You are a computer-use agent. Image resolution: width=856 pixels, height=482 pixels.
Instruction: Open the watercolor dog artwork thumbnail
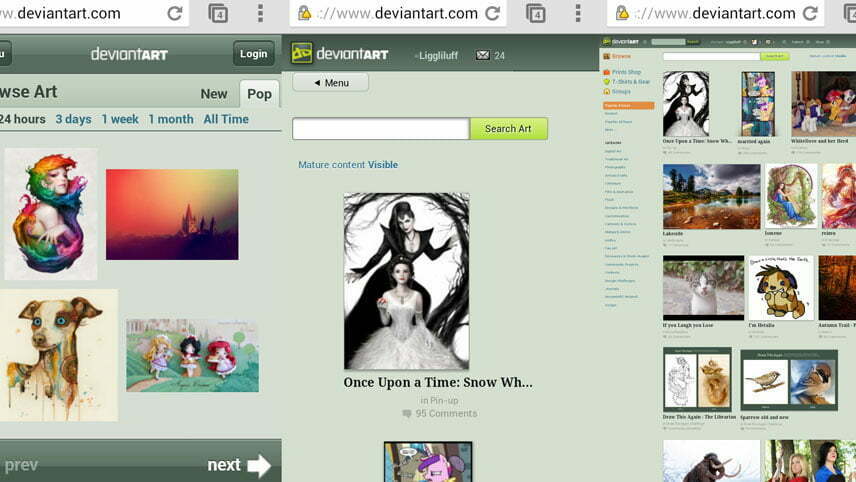tap(58, 355)
